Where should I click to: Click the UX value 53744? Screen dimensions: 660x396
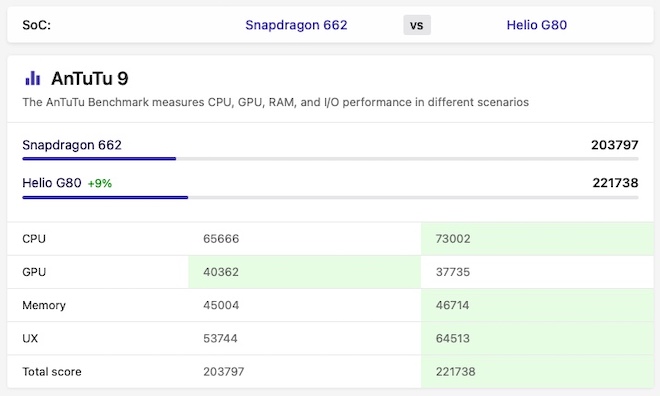(220, 338)
